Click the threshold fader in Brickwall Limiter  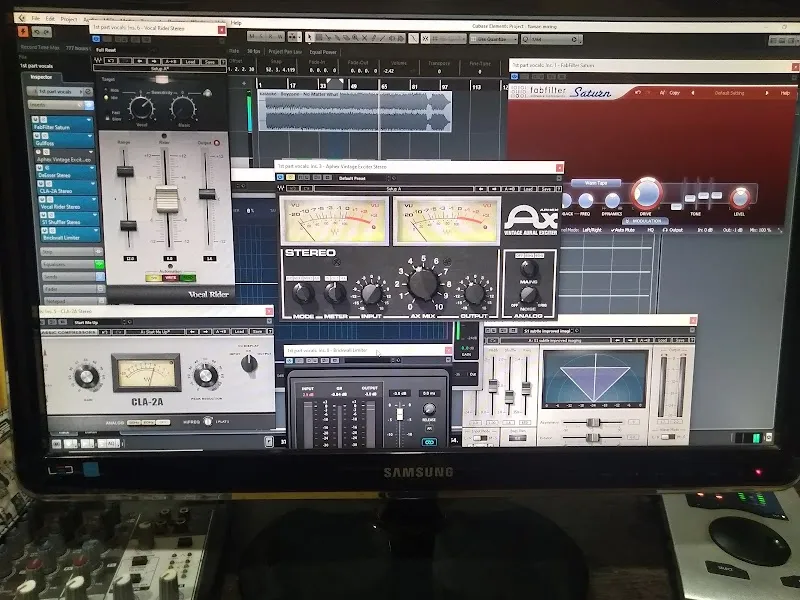click(x=400, y=414)
